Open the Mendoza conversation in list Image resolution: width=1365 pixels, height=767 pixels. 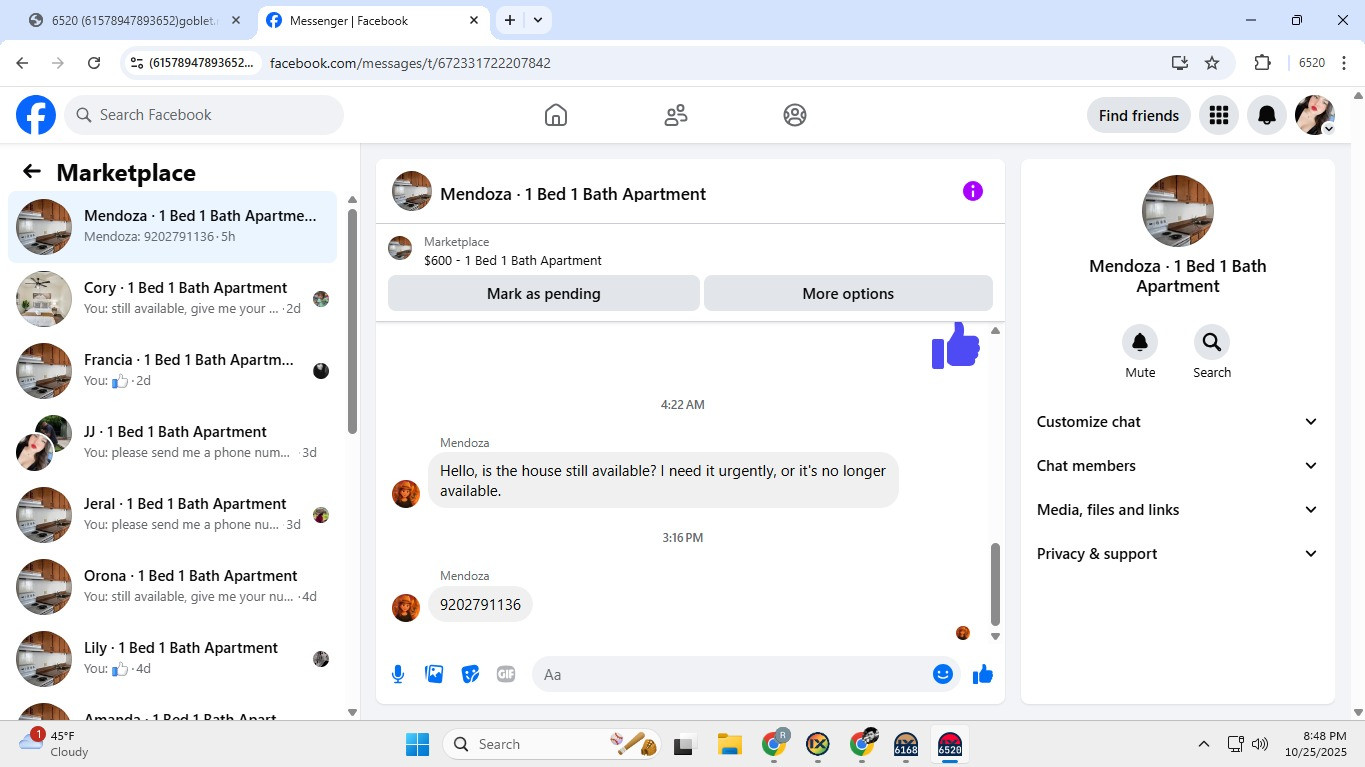click(173, 227)
